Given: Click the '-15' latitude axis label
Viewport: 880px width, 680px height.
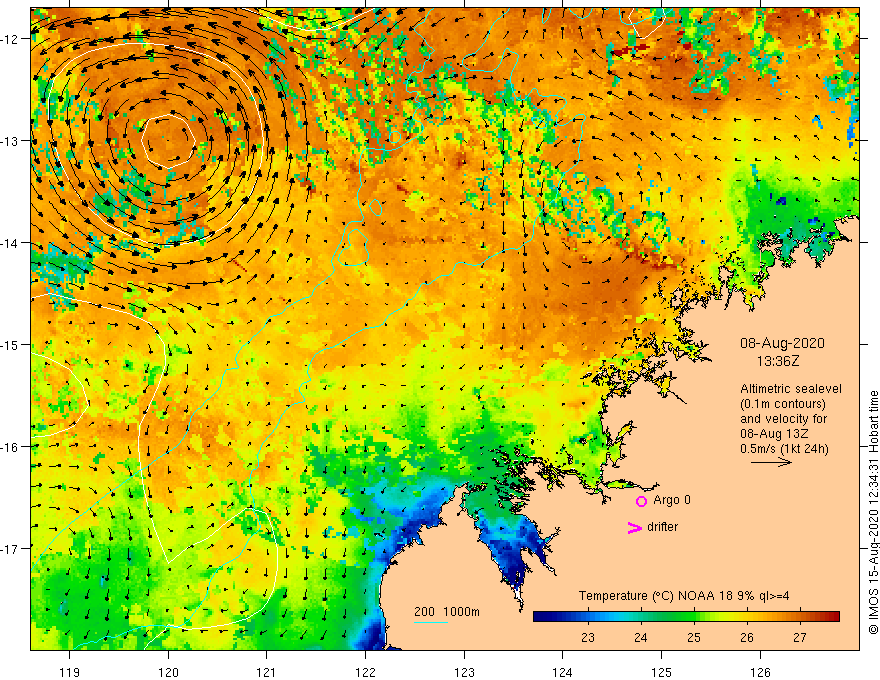Looking at the screenshot, I should pos(10,344).
